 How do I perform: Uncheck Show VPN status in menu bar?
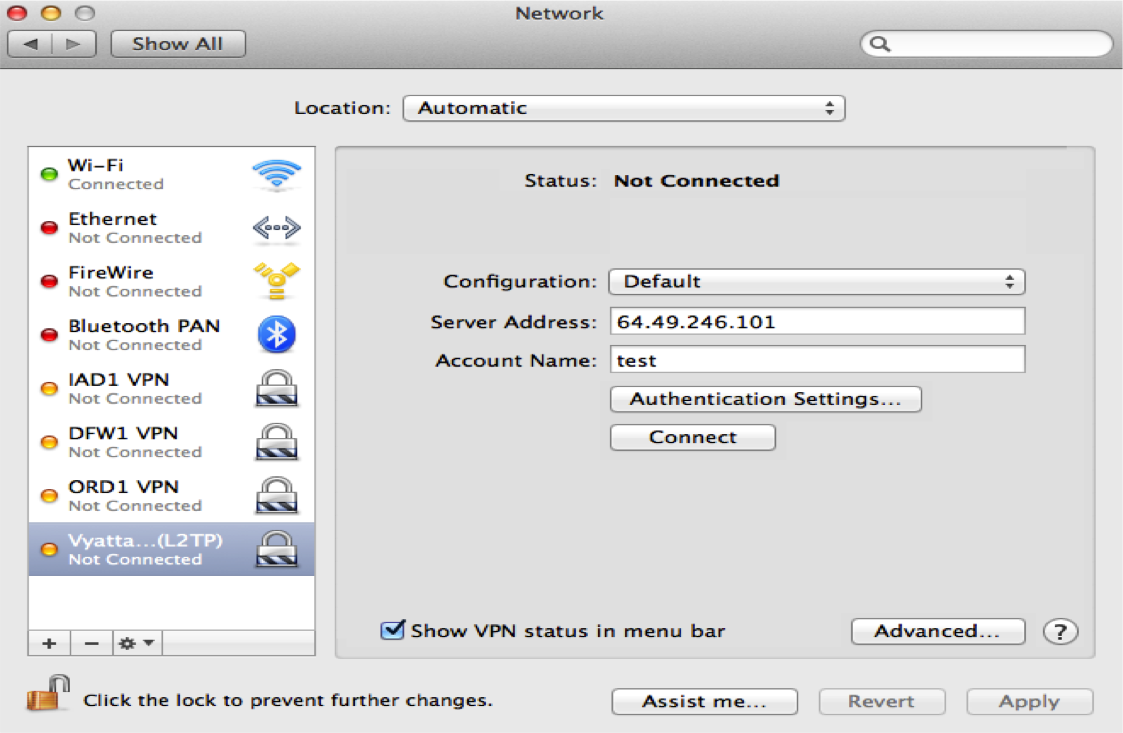[392, 630]
